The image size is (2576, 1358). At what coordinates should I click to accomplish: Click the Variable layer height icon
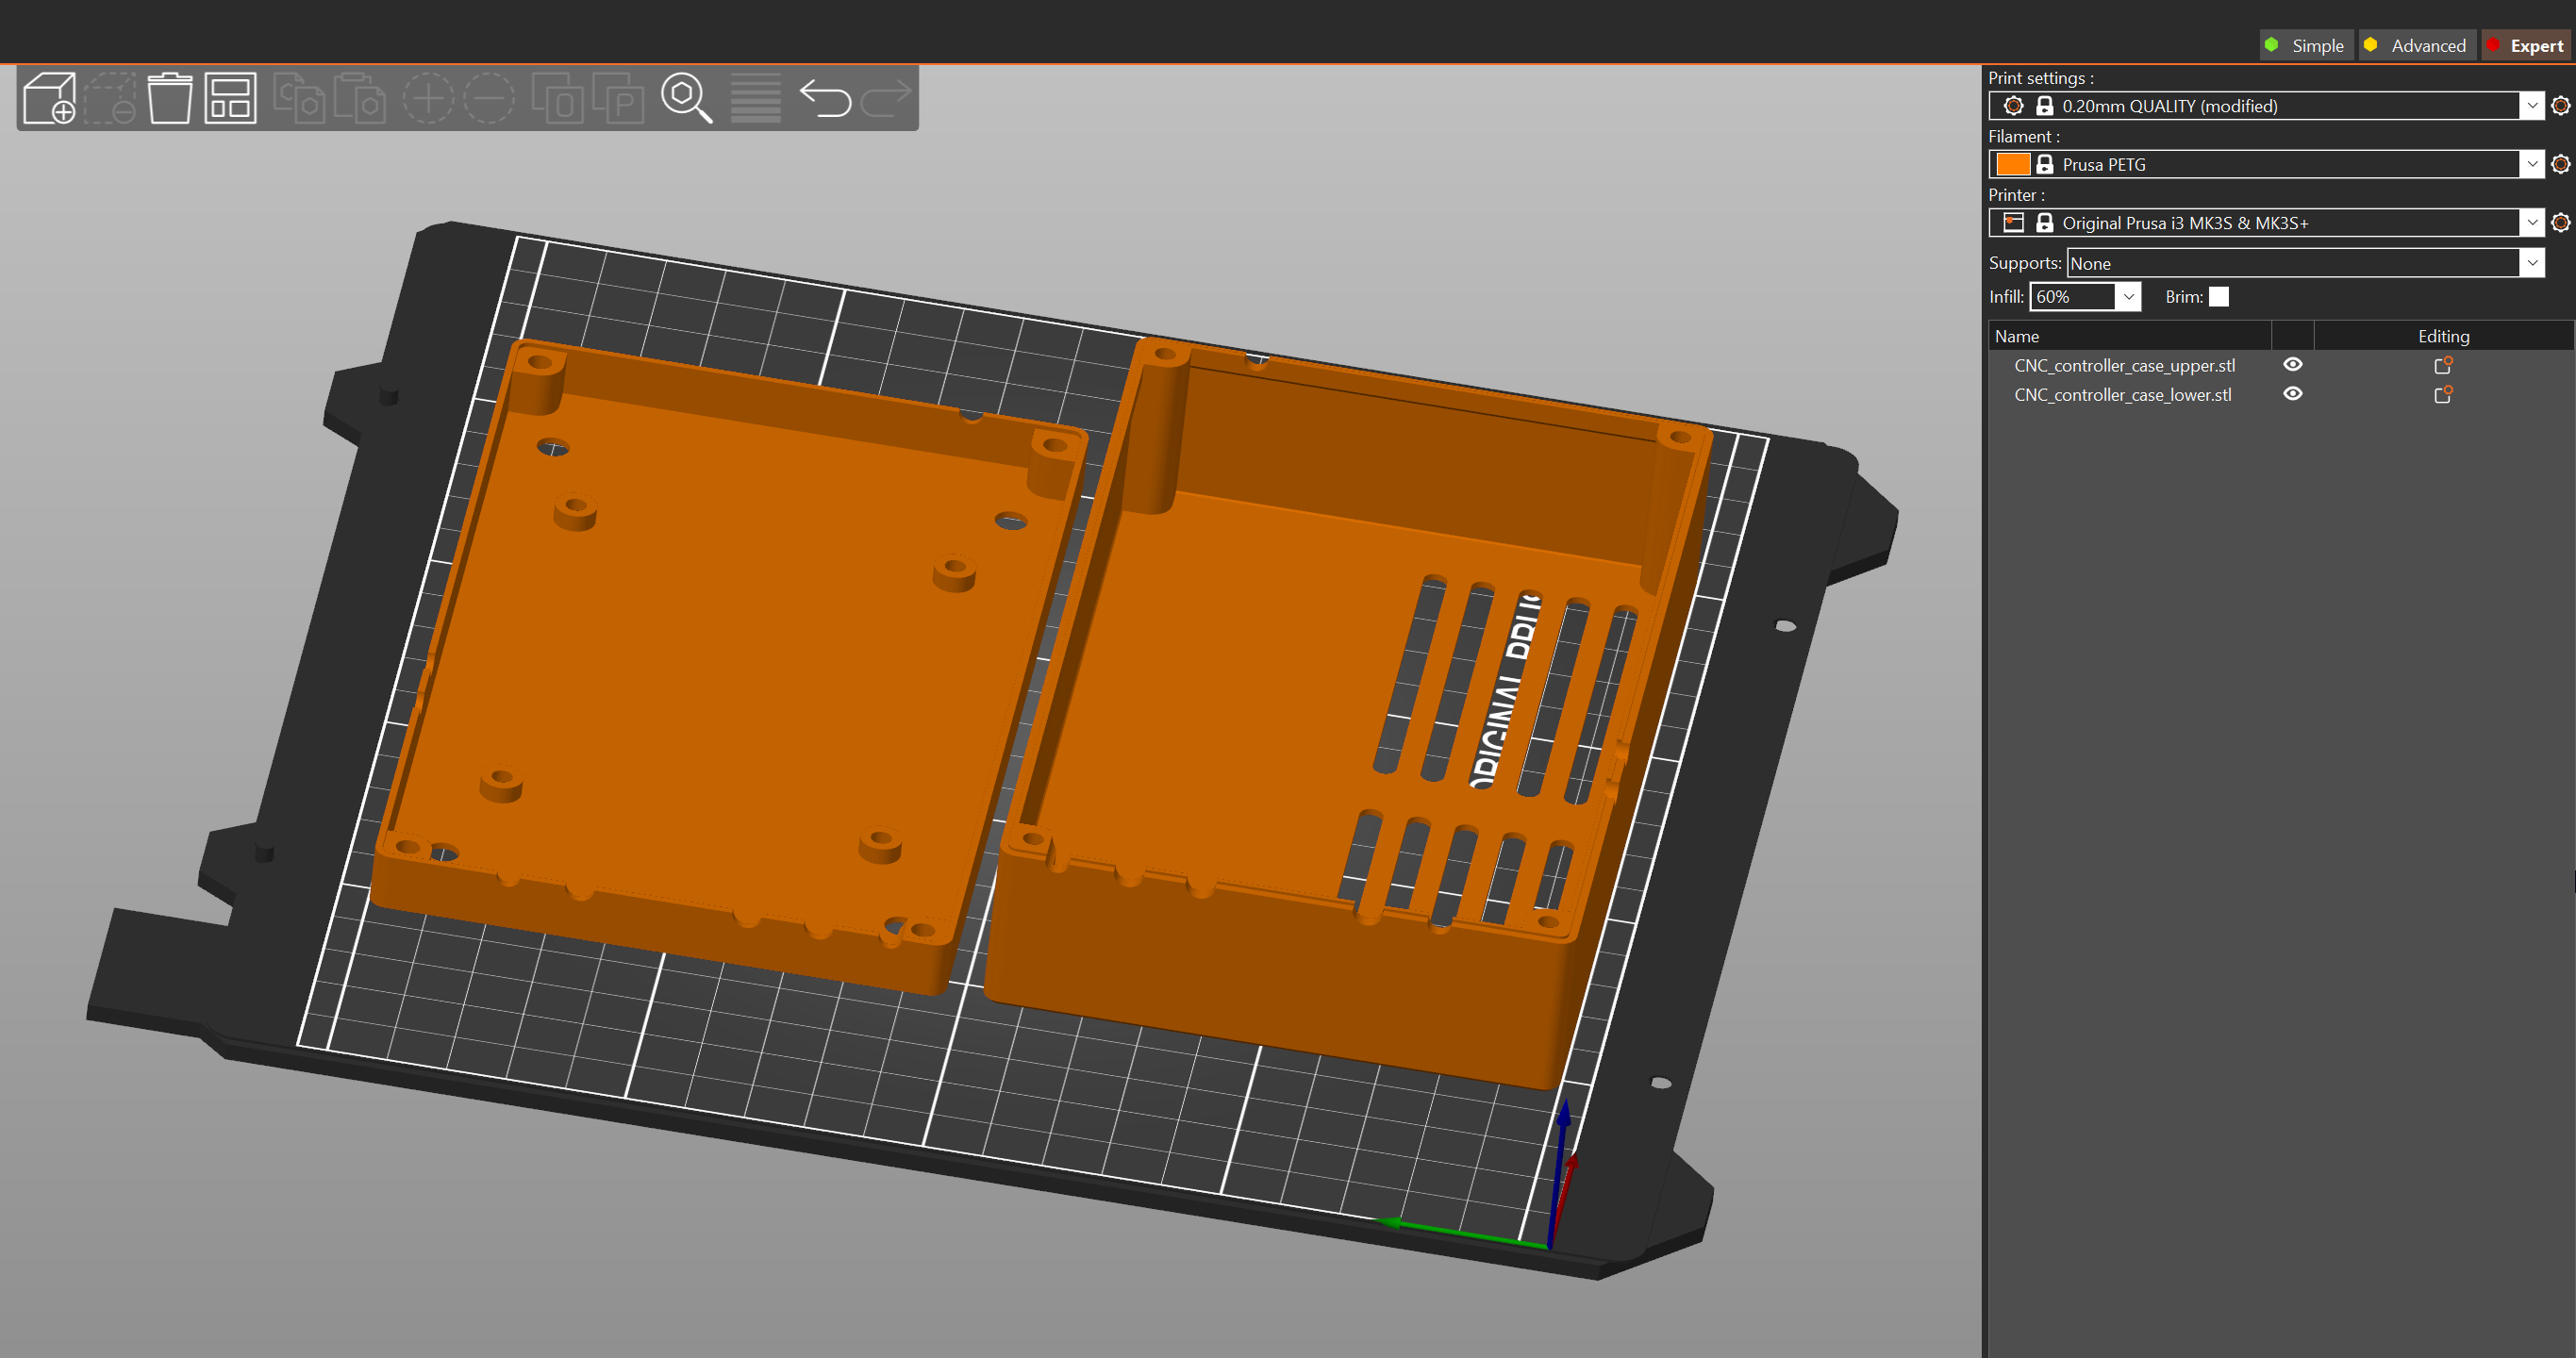tap(755, 97)
